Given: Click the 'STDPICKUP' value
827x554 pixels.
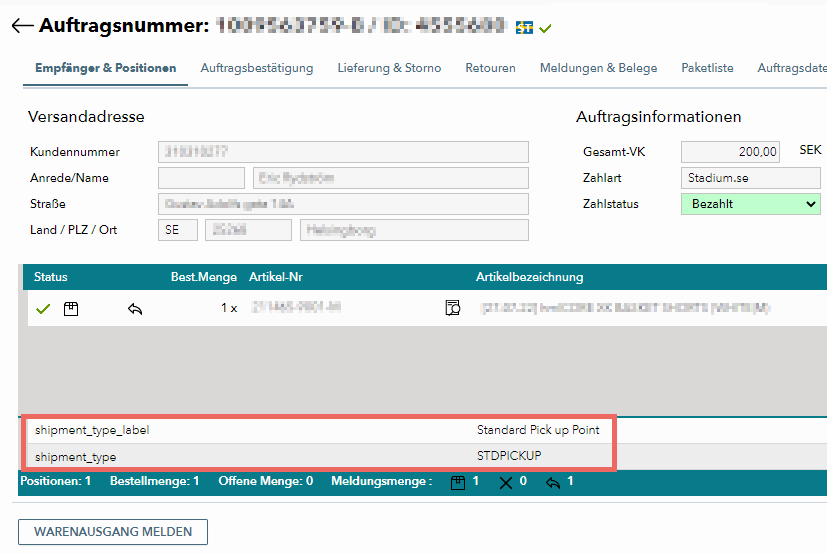Looking at the screenshot, I should 509,456.
